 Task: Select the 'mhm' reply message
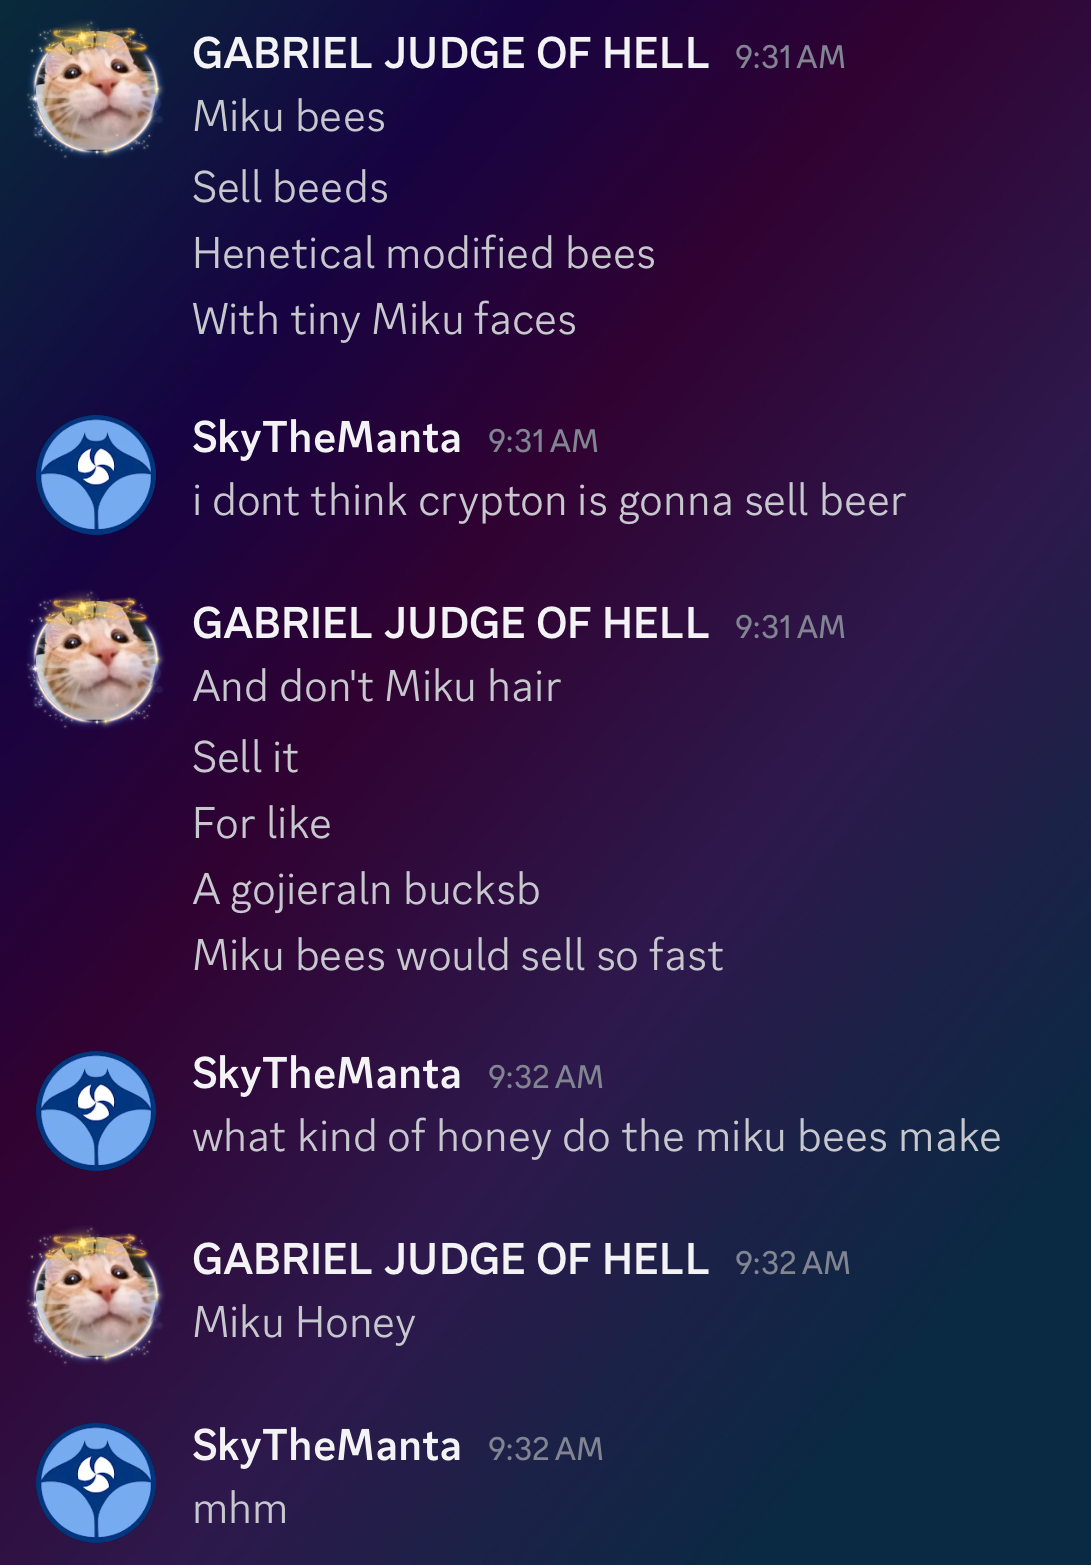(240, 1509)
